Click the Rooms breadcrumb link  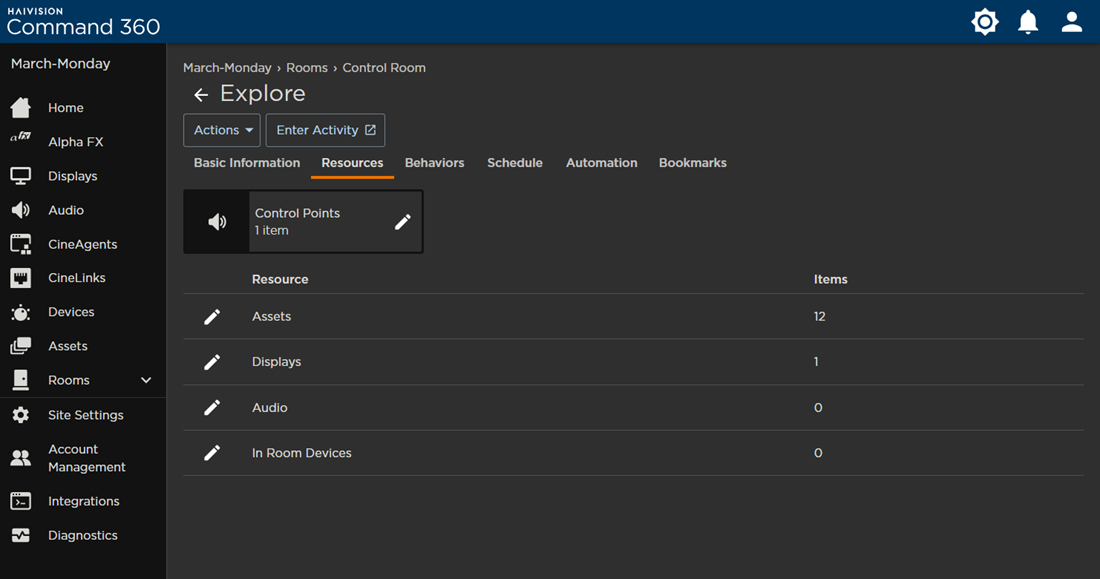[x=307, y=68]
